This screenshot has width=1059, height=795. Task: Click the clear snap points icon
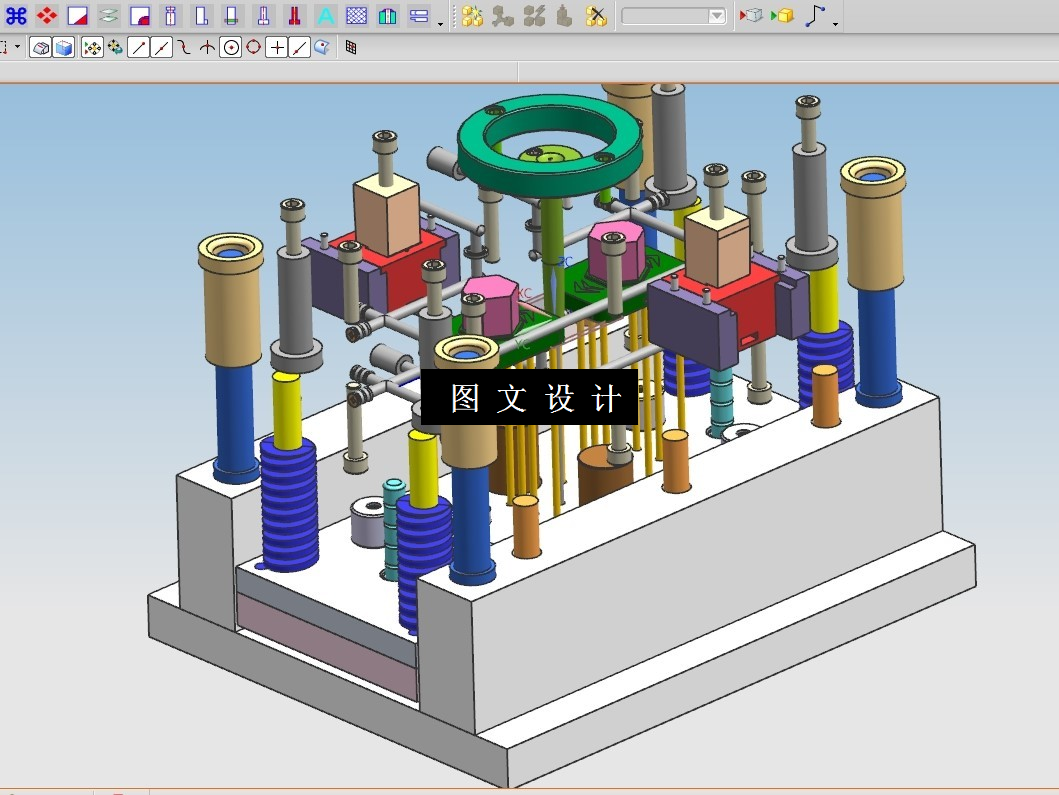coord(115,47)
